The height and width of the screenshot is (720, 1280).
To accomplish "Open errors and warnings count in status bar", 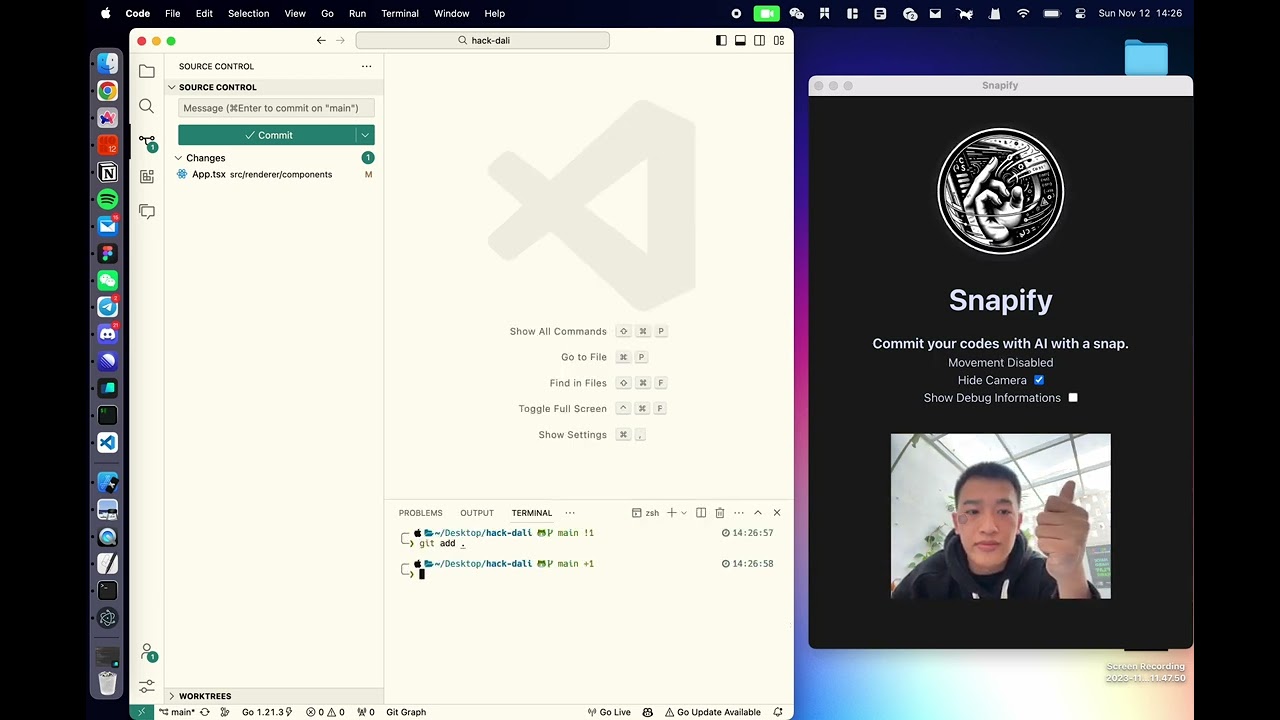I will click(325, 712).
